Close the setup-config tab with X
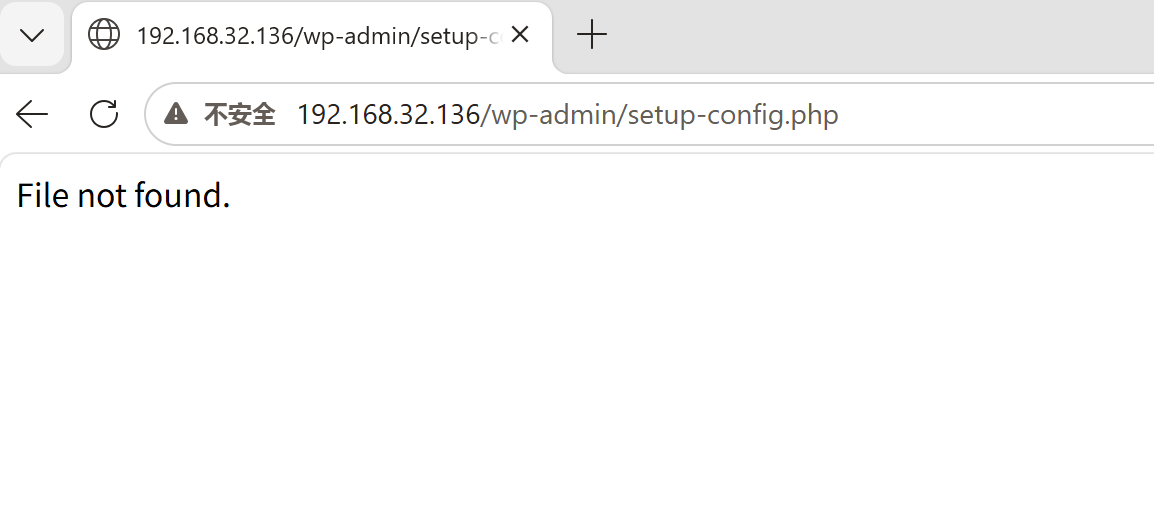 (x=520, y=35)
